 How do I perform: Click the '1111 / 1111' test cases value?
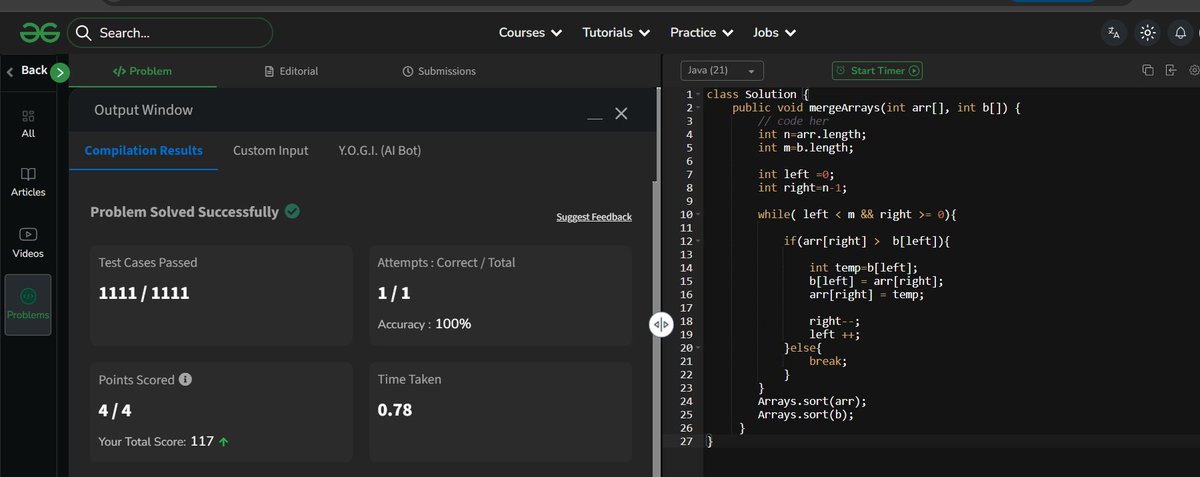(144, 294)
